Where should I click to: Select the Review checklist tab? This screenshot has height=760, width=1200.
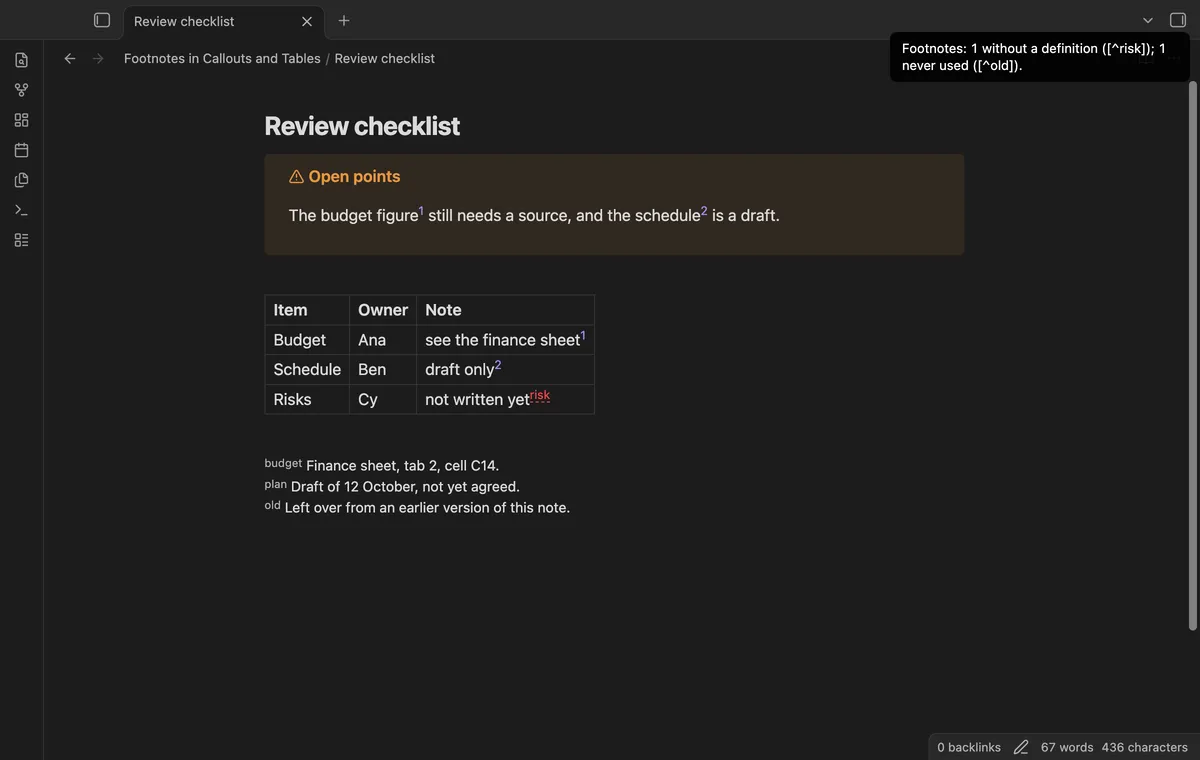point(184,21)
